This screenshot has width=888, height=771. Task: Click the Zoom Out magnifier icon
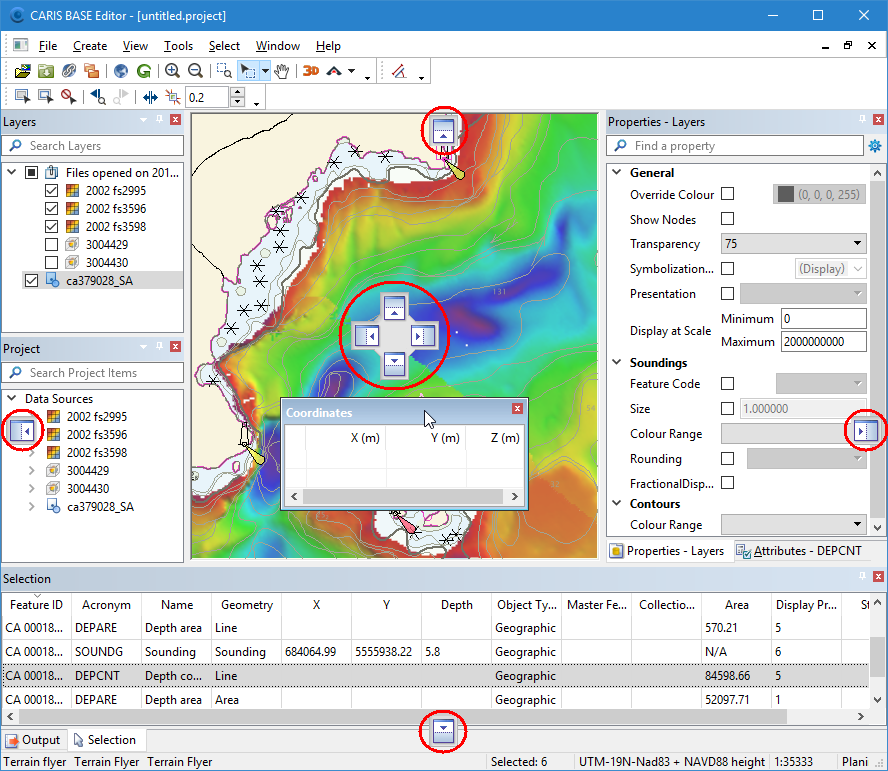point(195,71)
